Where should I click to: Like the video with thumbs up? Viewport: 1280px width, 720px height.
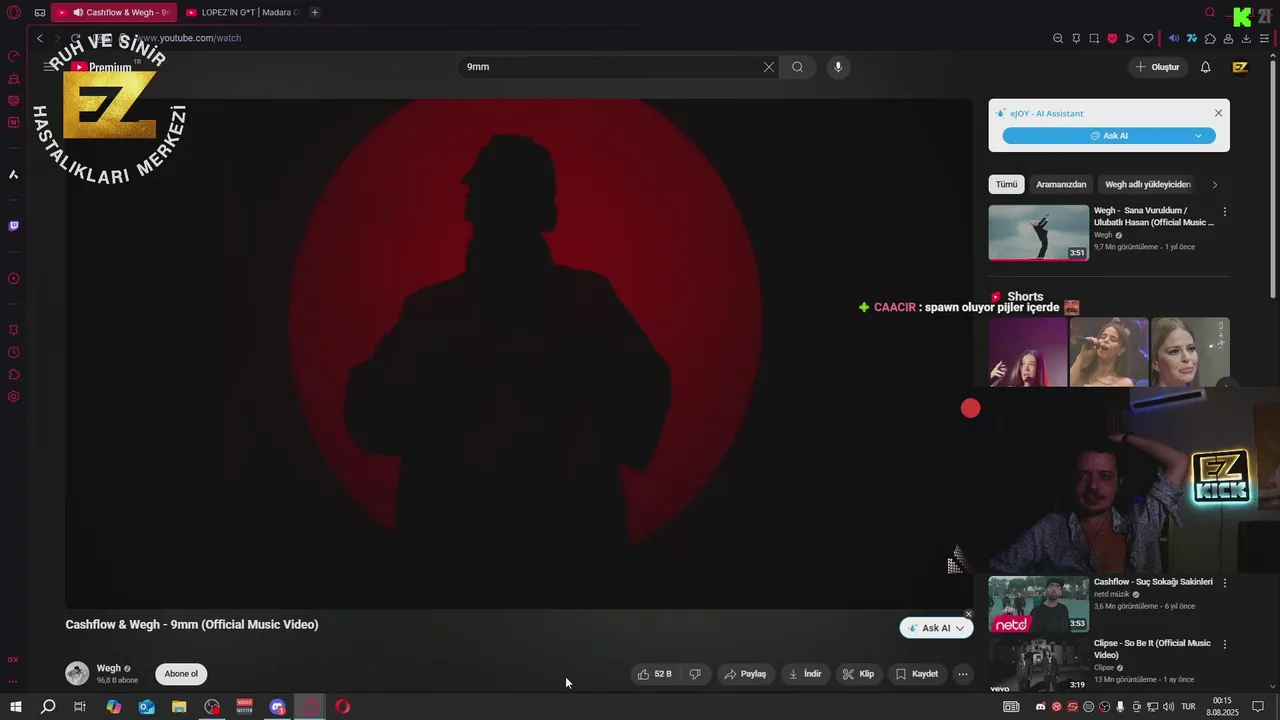tap(654, 674)
